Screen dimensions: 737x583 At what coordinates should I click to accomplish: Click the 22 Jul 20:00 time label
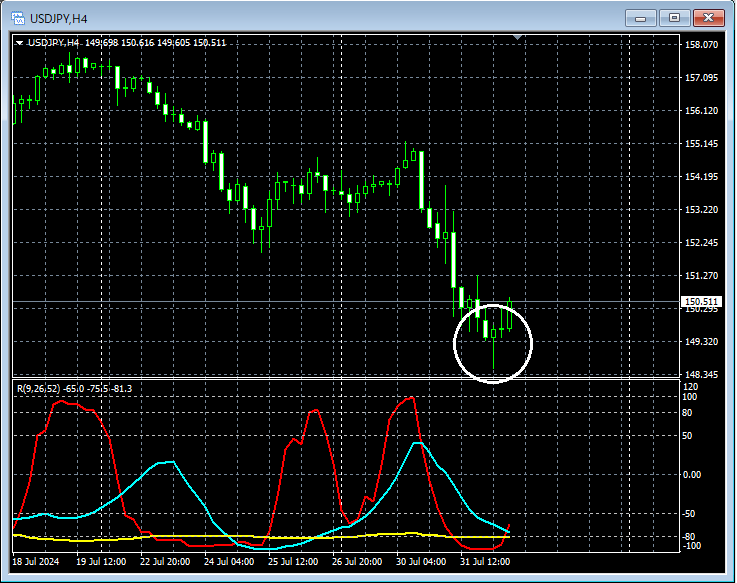point(165,562)
